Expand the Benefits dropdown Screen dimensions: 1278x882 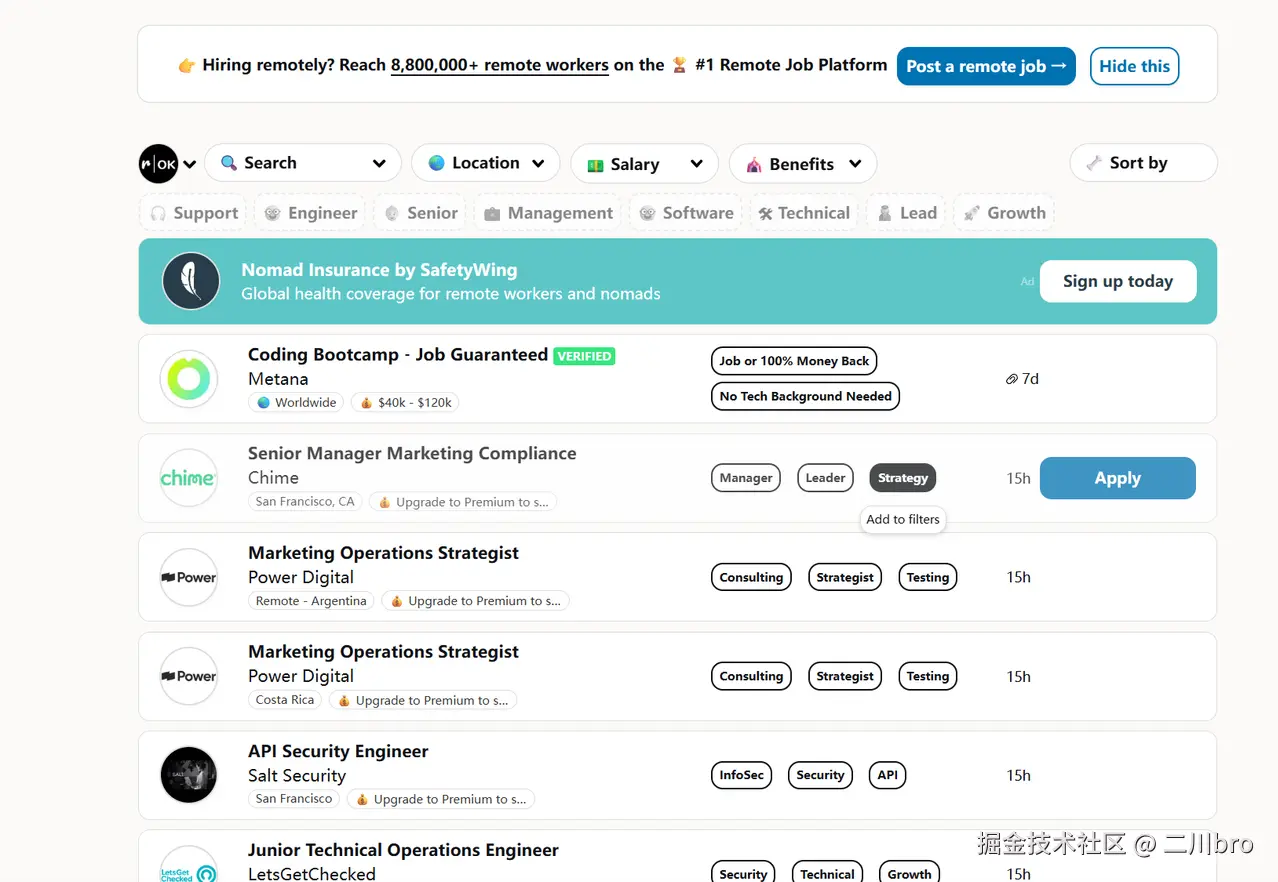[x=802, y=164]
